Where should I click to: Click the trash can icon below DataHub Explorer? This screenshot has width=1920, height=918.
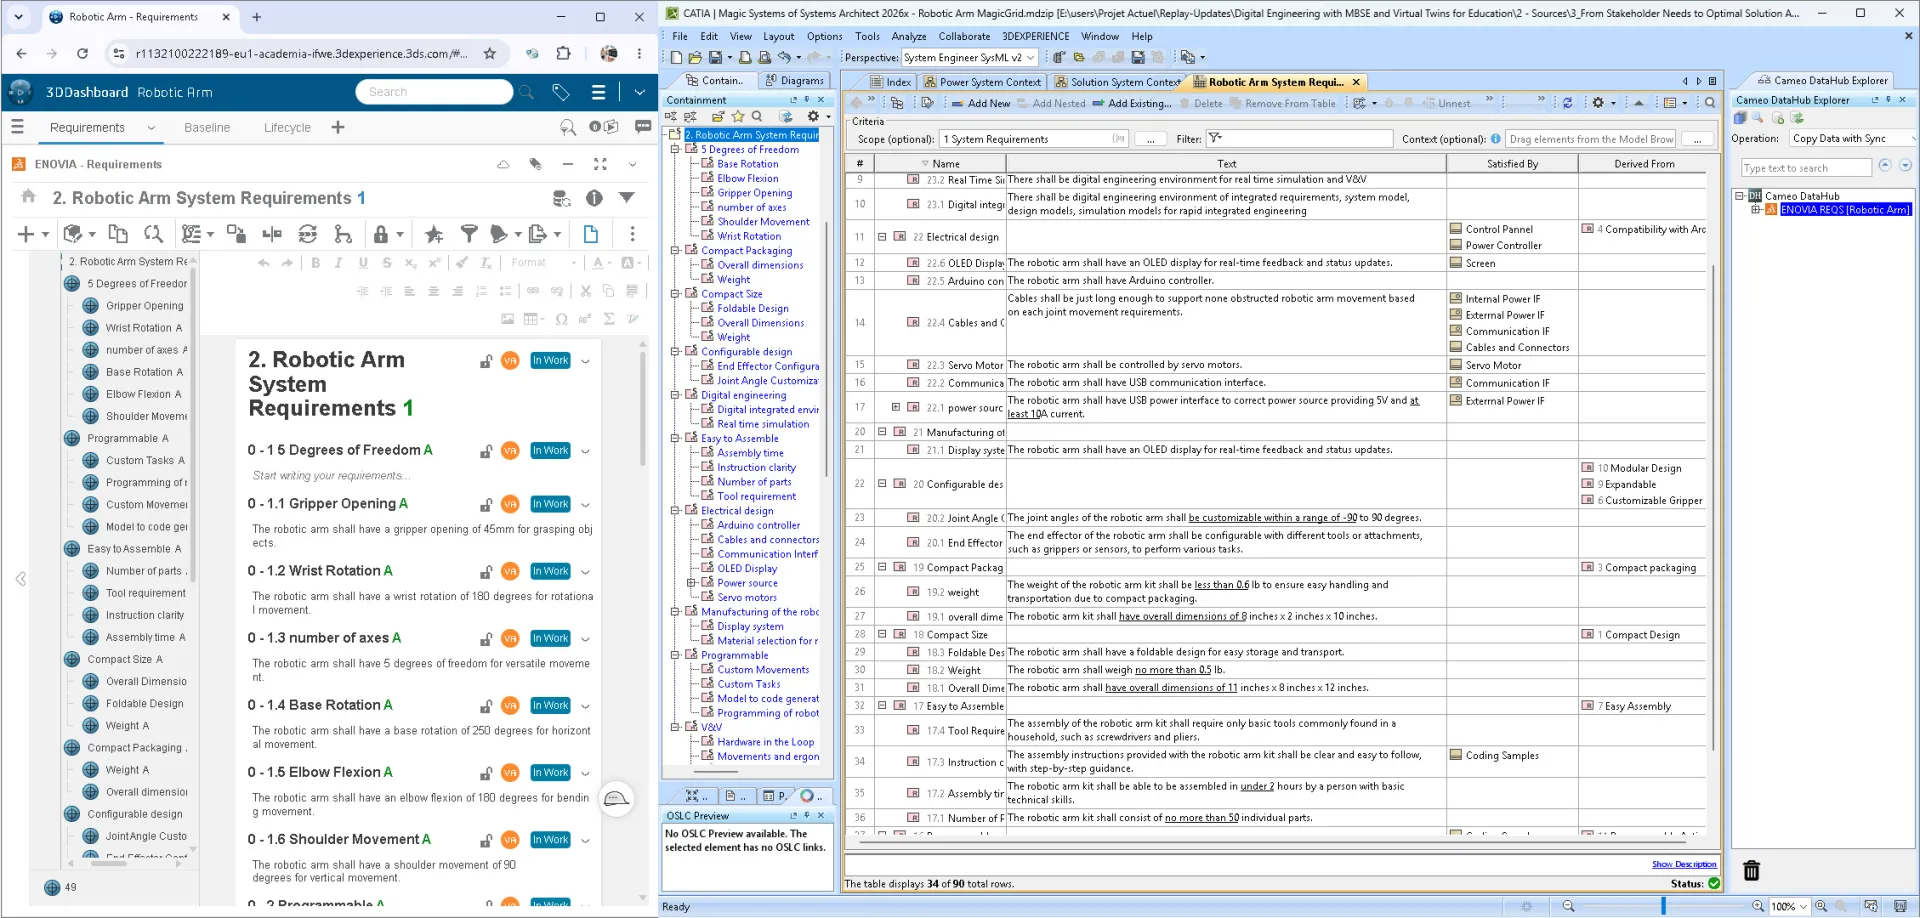[1751, 871]
